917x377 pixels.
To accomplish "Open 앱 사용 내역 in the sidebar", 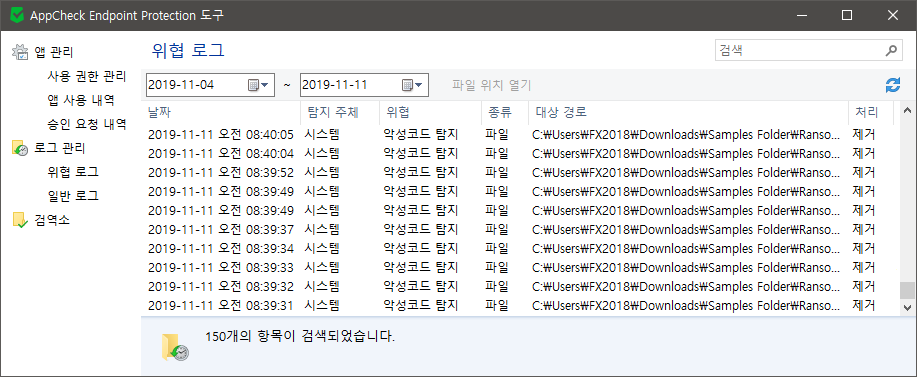I will click(x=81, y=100).
